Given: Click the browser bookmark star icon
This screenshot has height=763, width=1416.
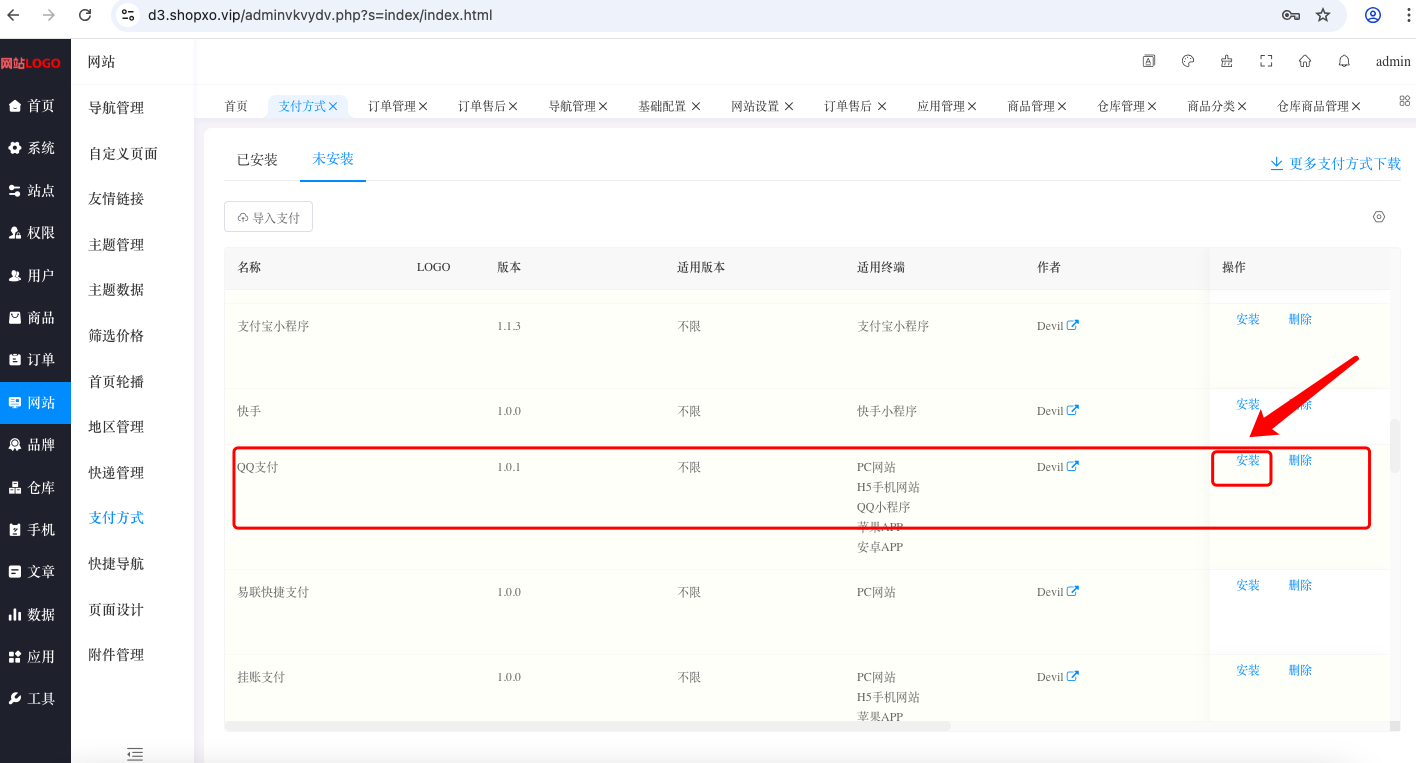Looking at the screenshot, I should tap(1323, 15).
